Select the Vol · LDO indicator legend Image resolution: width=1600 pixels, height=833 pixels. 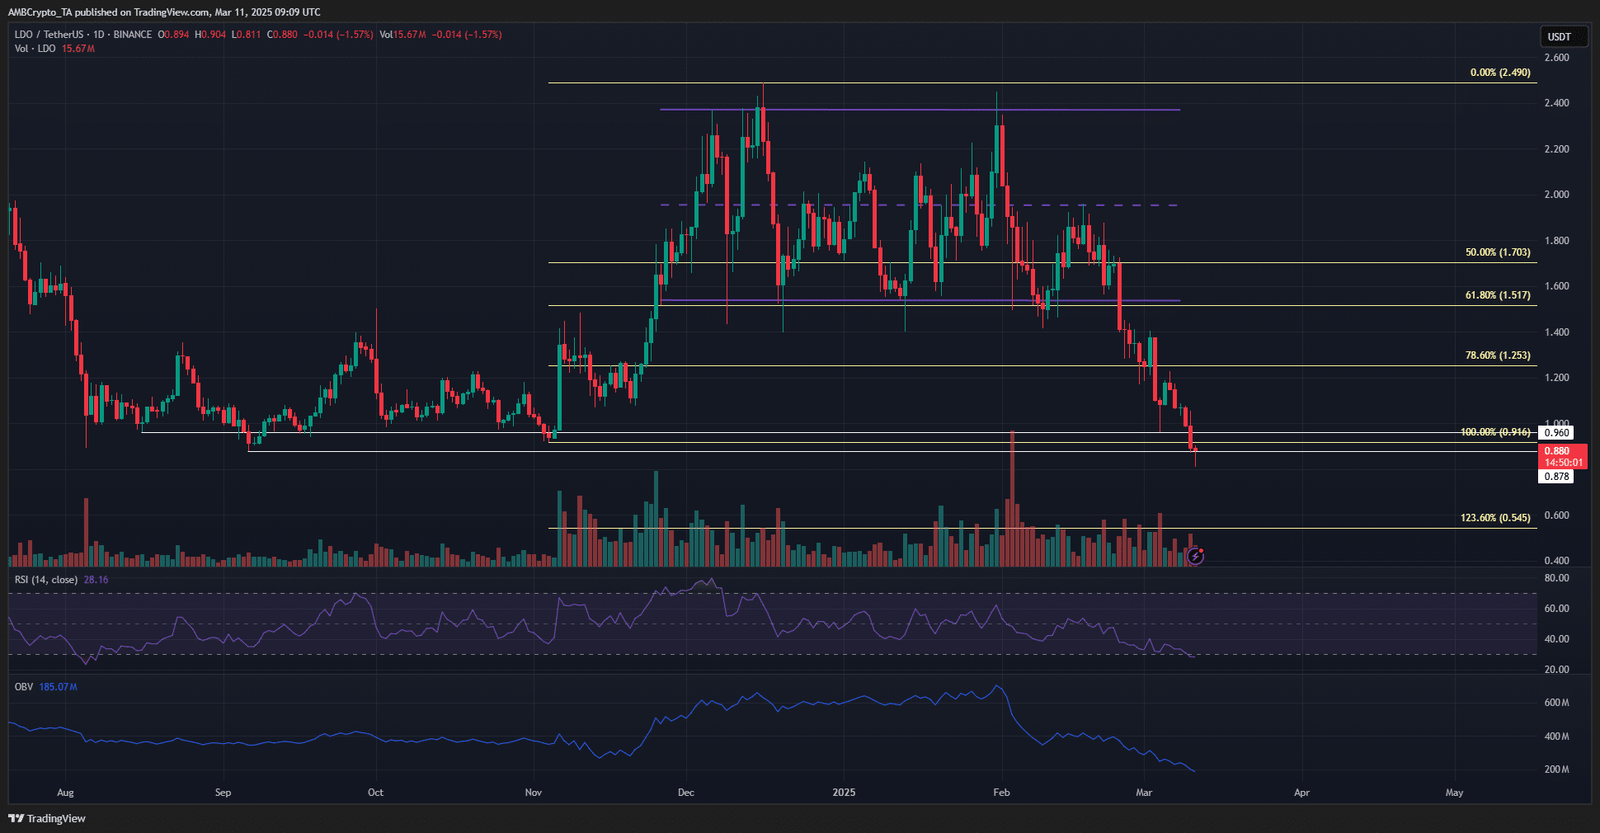pos(35,49)
